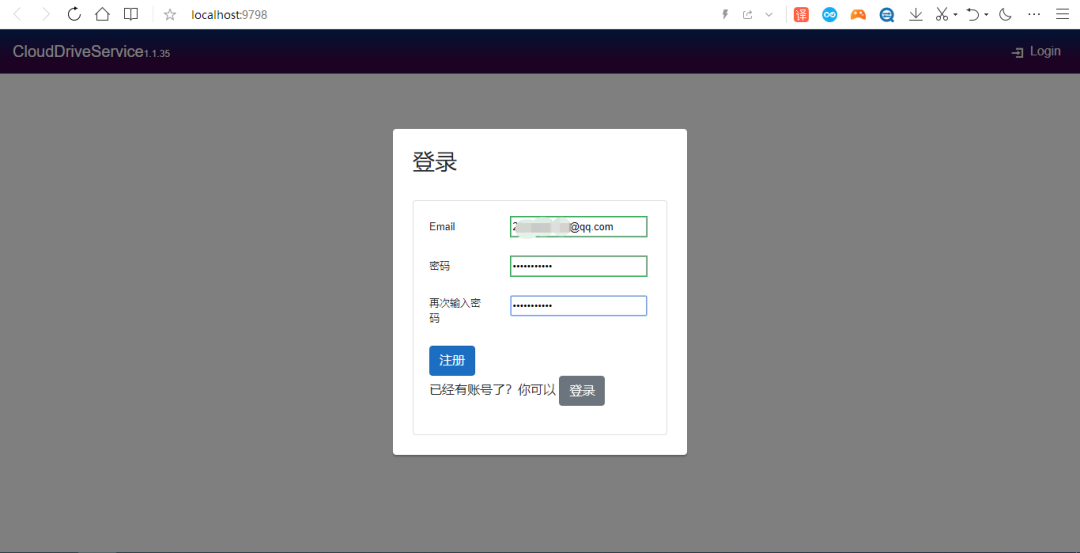
Task: Toggle night mode moon icon
Action: click(1005, 15)
